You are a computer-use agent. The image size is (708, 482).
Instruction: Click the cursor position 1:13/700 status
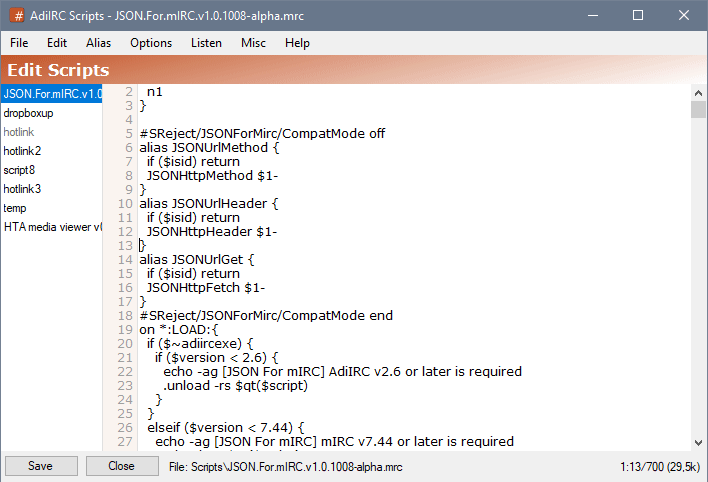(660, 467)
